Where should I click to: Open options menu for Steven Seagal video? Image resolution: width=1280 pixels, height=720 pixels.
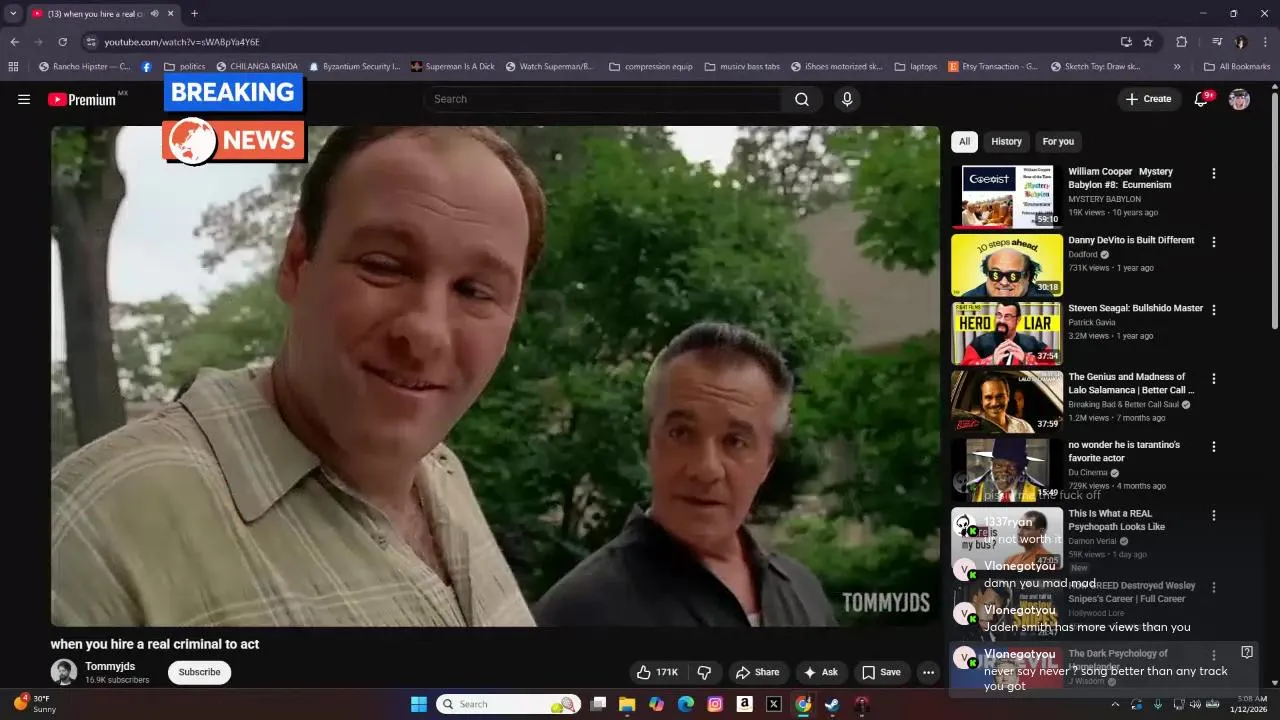click(x=1214, y=310)
